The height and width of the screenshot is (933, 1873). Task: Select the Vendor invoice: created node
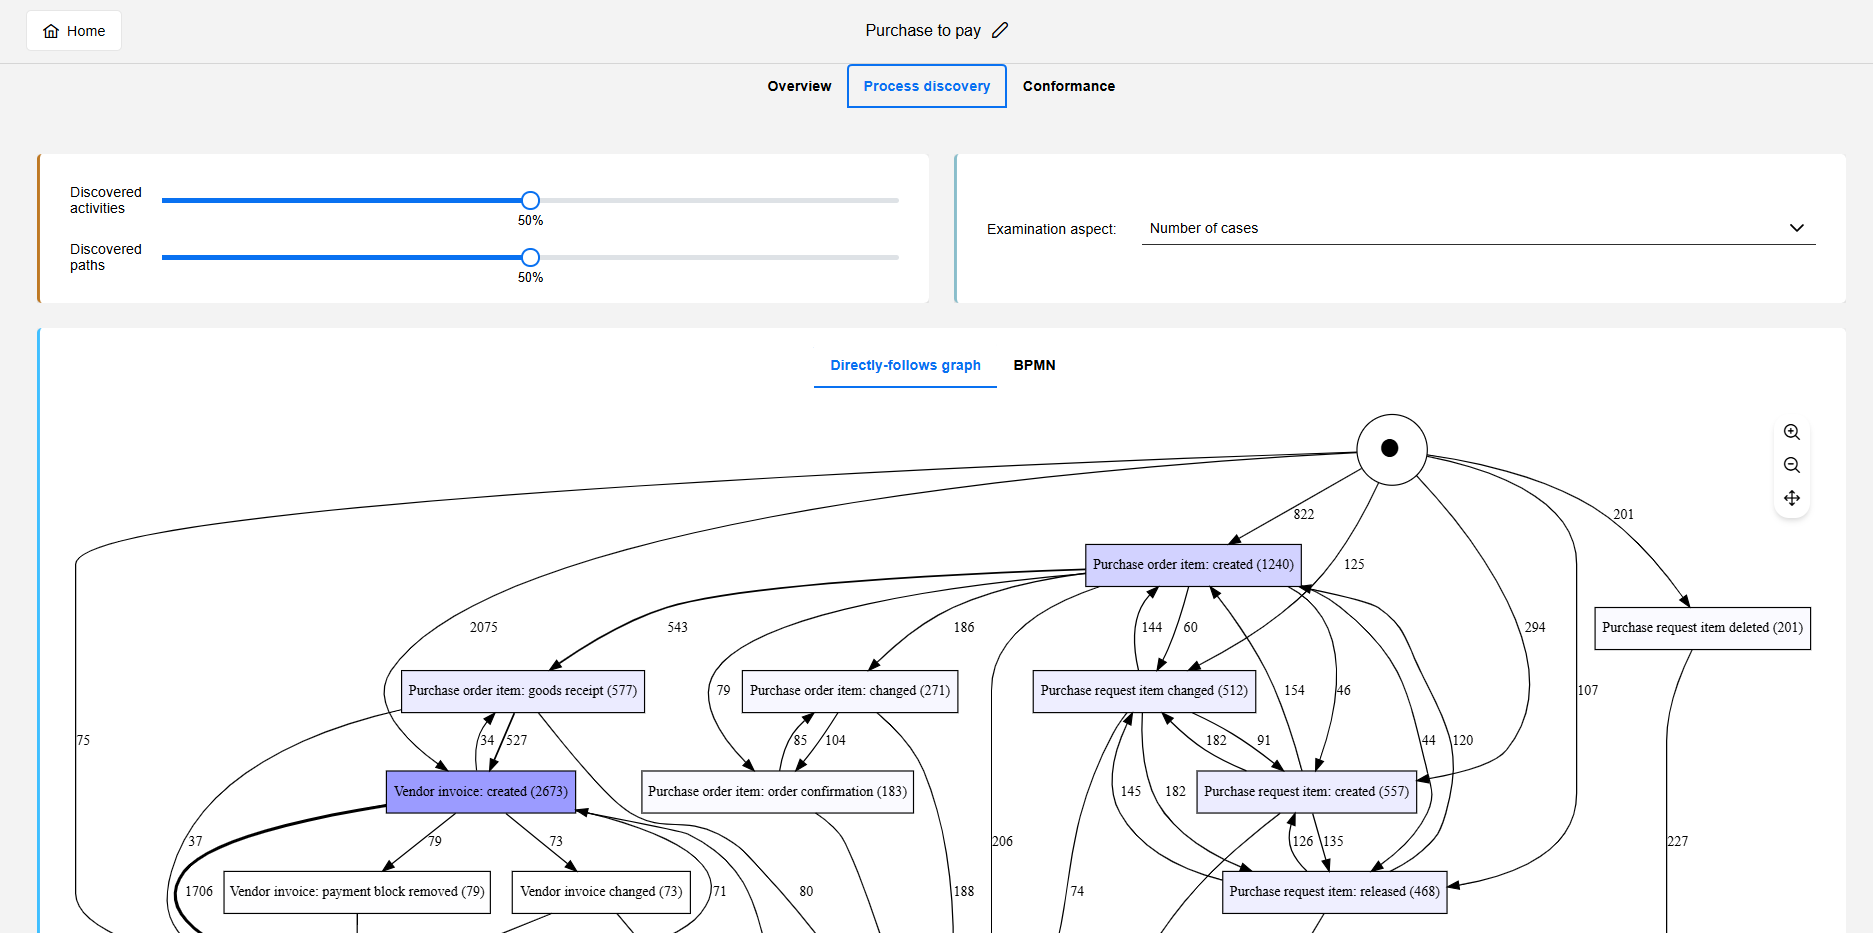pyautogui.click(x=481, y=791)
